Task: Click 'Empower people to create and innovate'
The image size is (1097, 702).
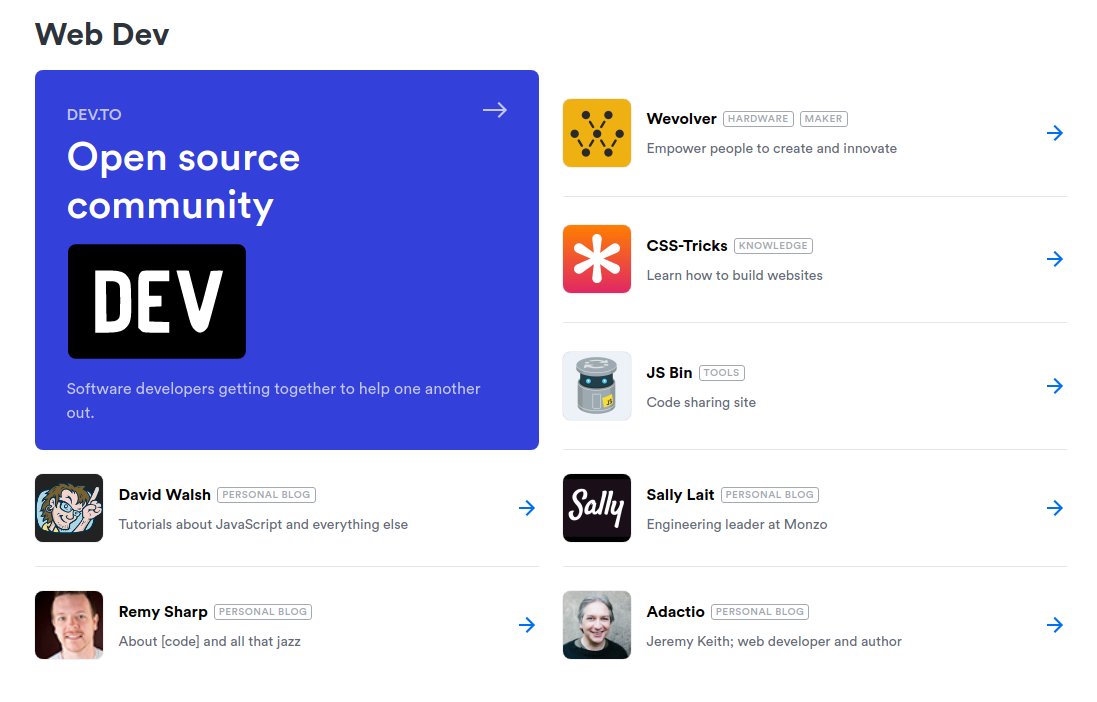Action: [x=772, y=148]
